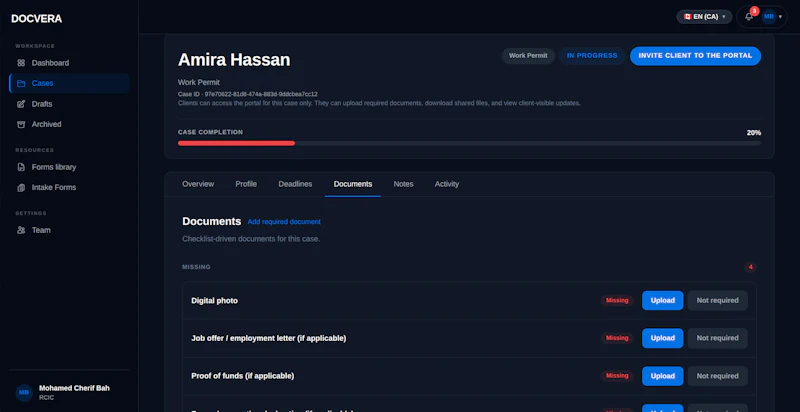This screenshot has height=412, width=800.
Task: Click the Case ID text
Action: (x=247, y=94)
